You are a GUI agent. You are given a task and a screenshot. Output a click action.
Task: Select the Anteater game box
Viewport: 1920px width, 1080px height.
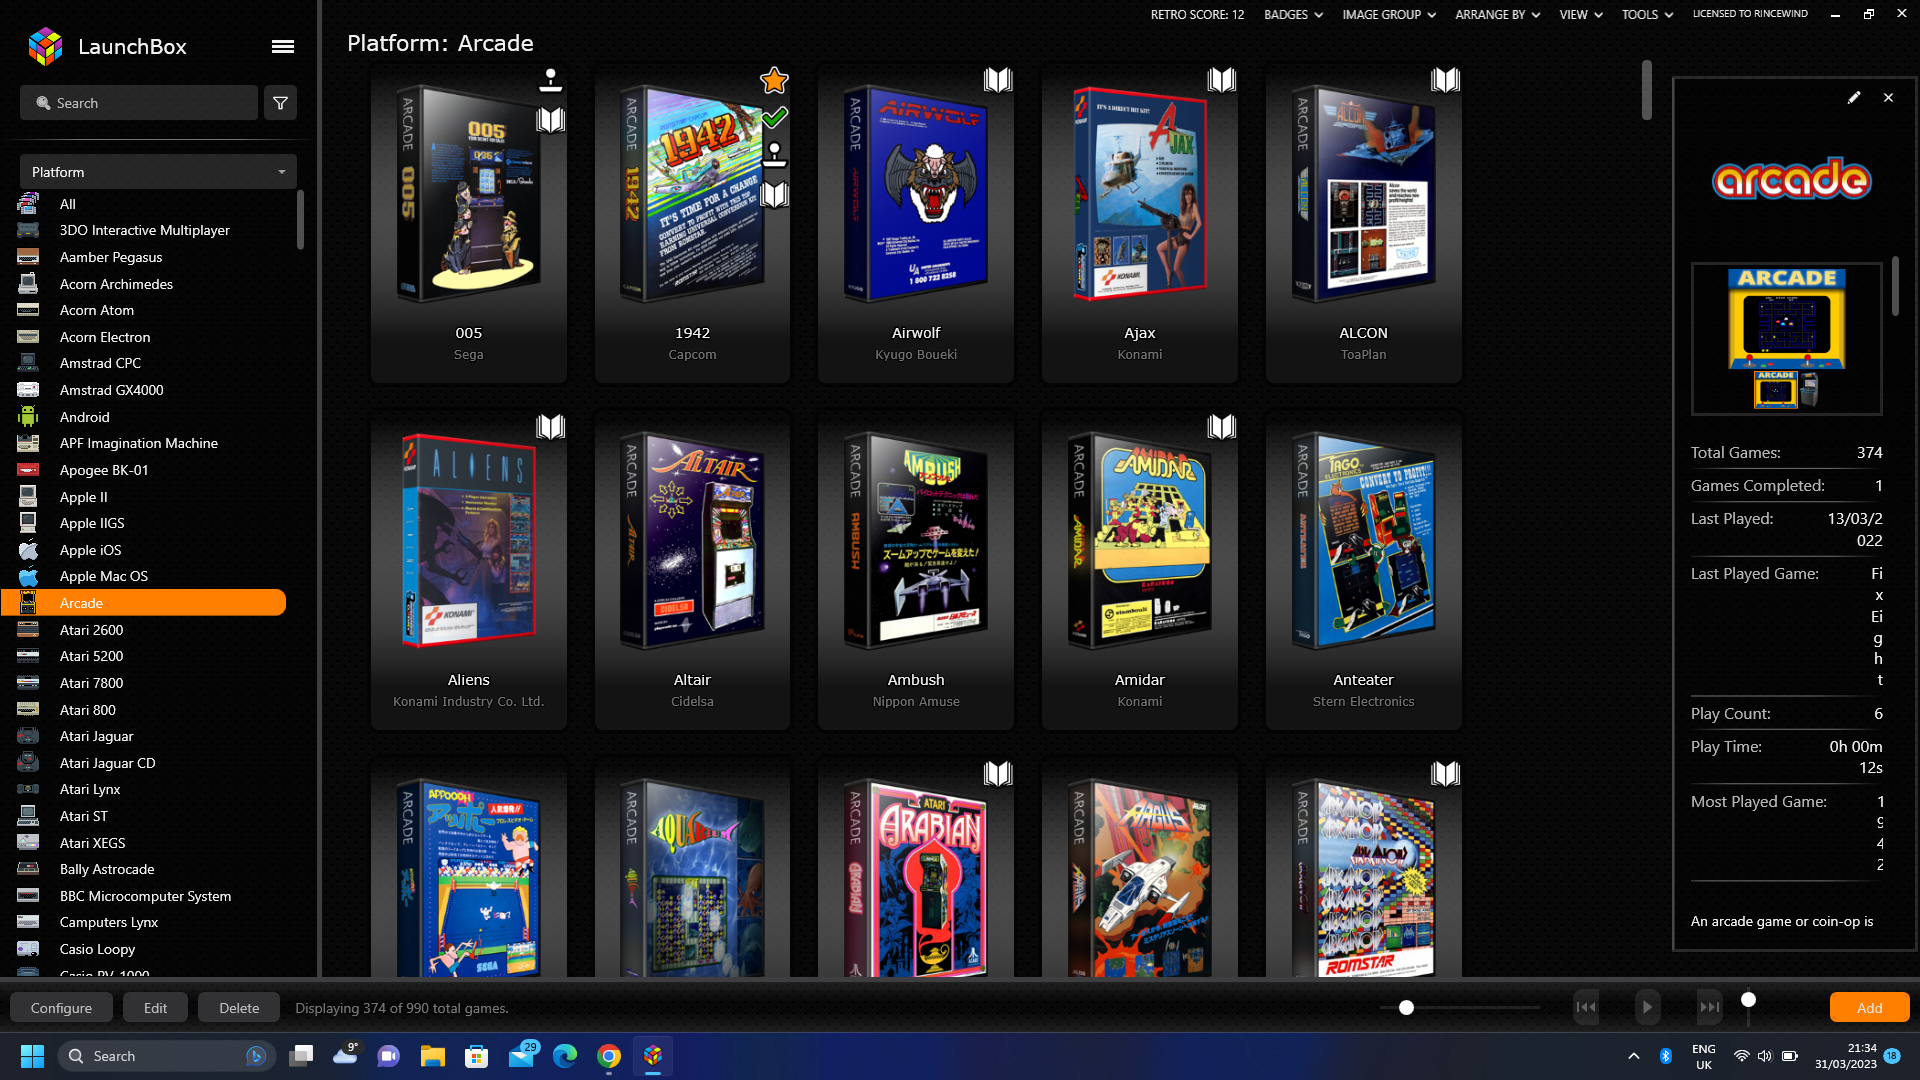[1363, 541]
